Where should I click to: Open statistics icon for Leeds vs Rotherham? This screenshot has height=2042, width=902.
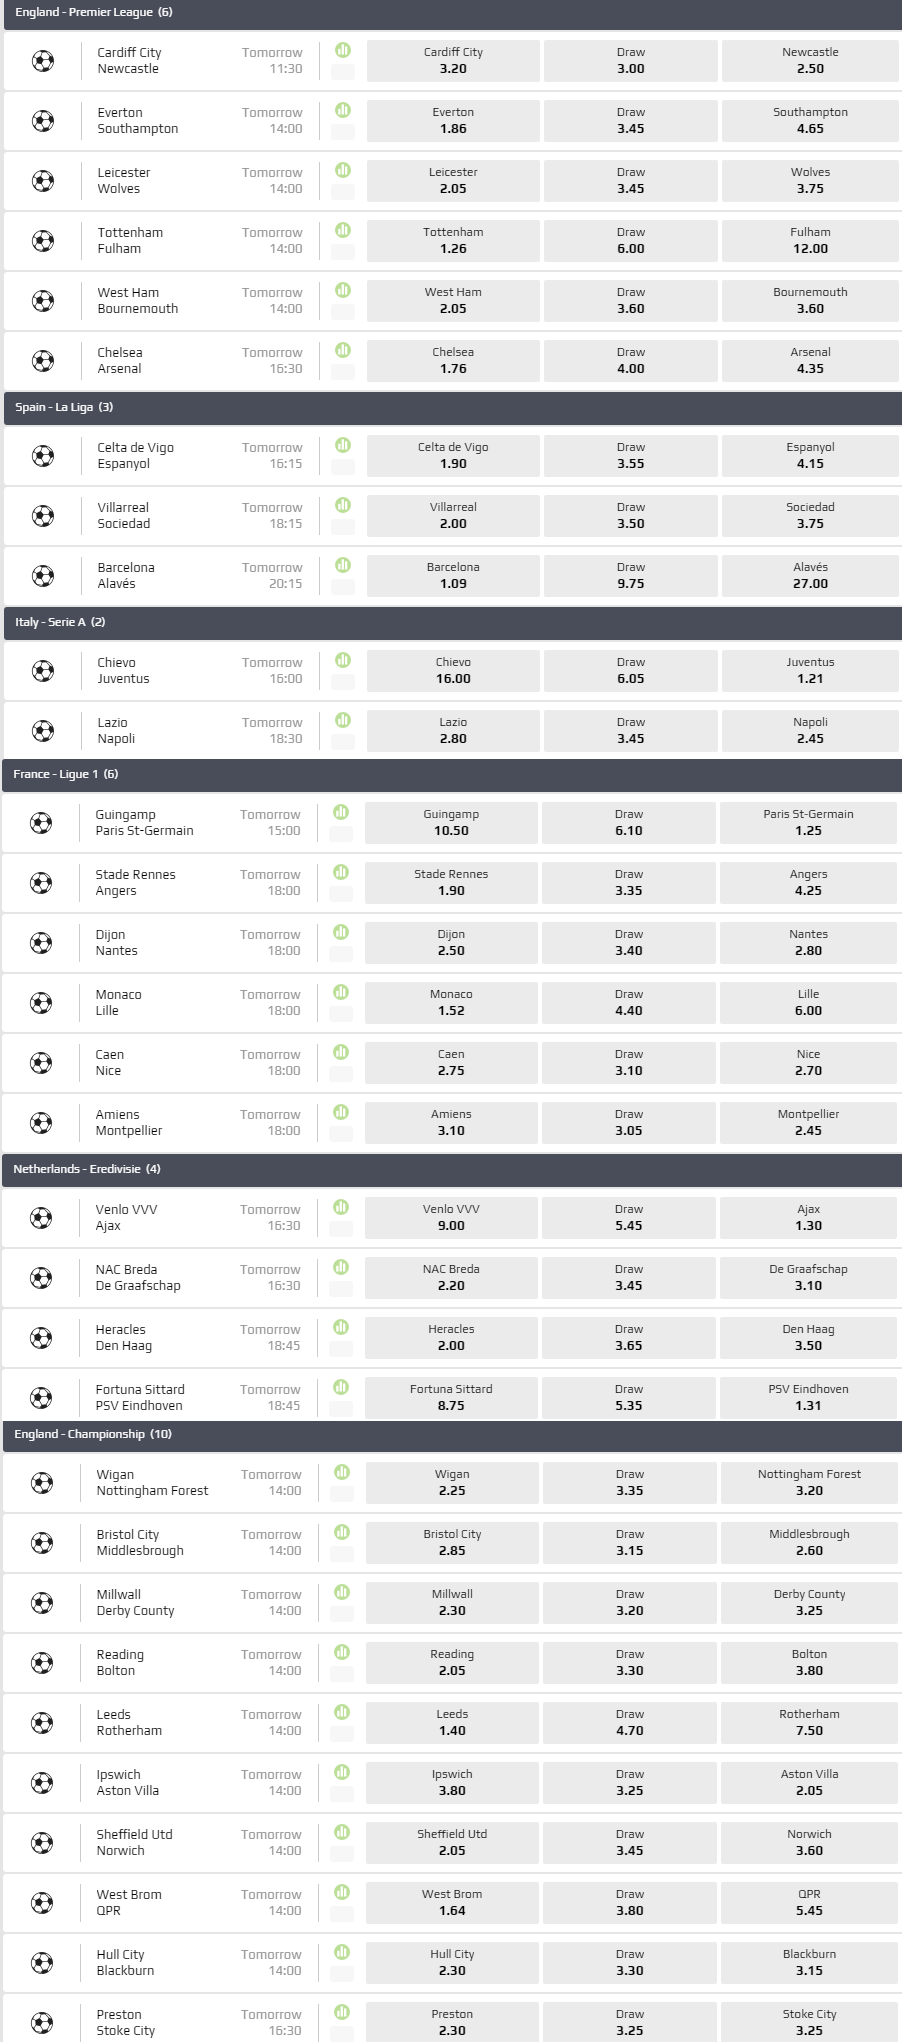(342, 1712)
